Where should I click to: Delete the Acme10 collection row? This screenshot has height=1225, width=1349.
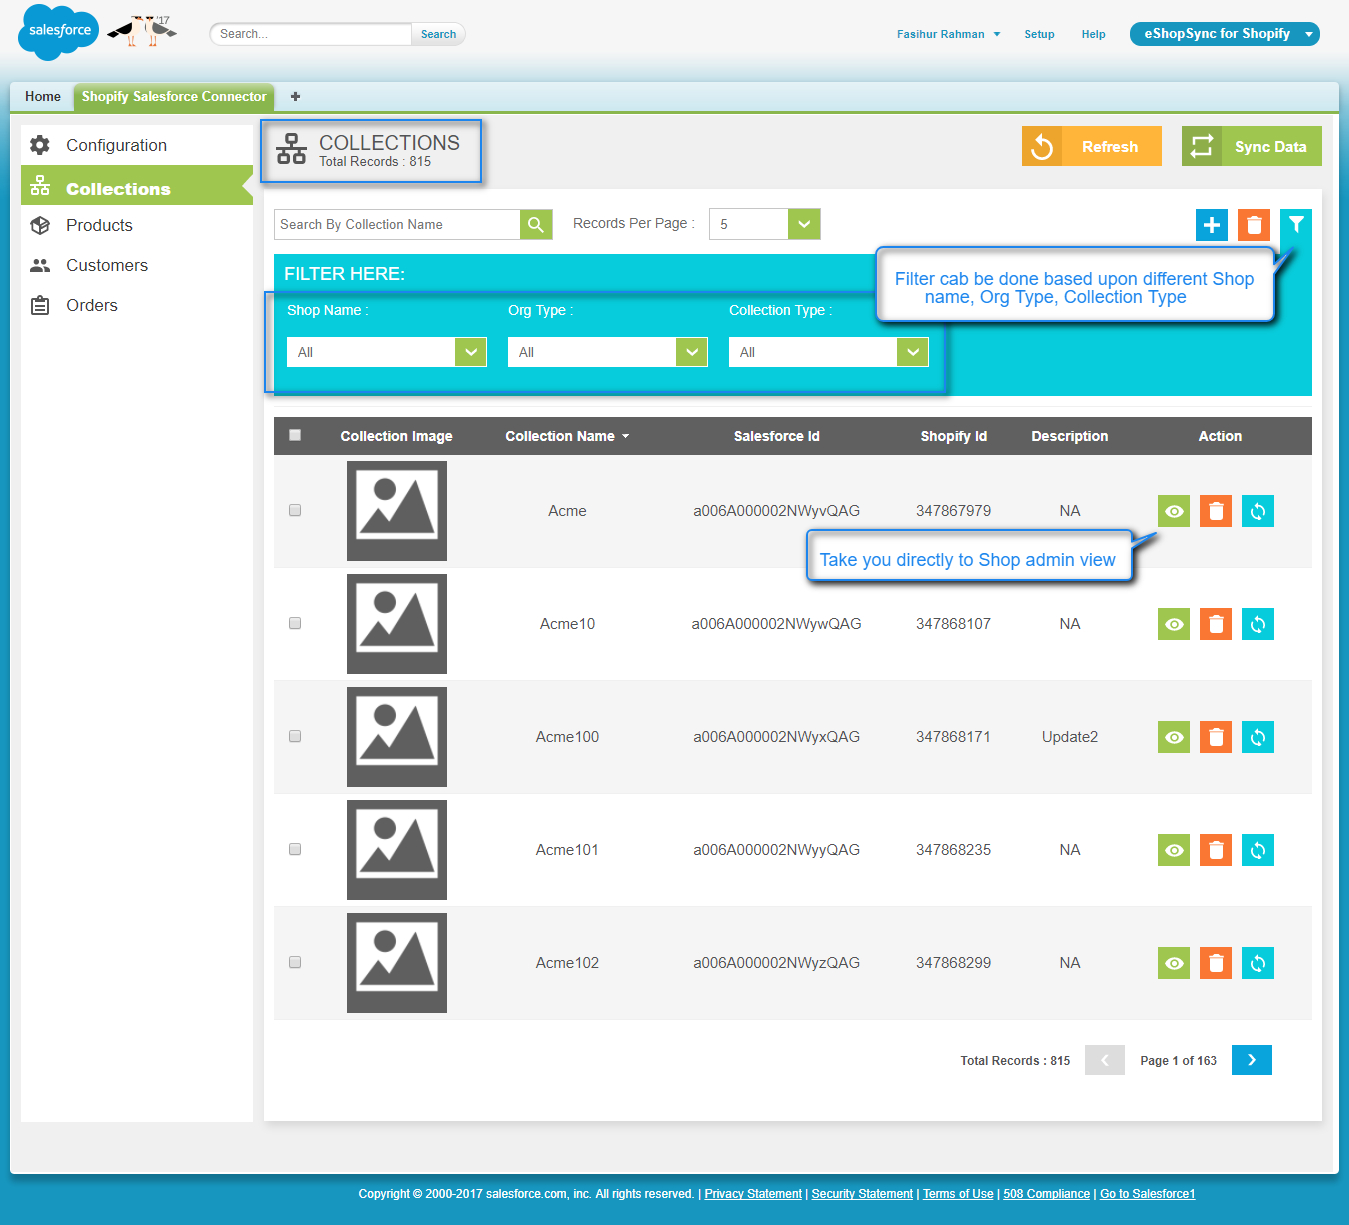(1216, 624)
